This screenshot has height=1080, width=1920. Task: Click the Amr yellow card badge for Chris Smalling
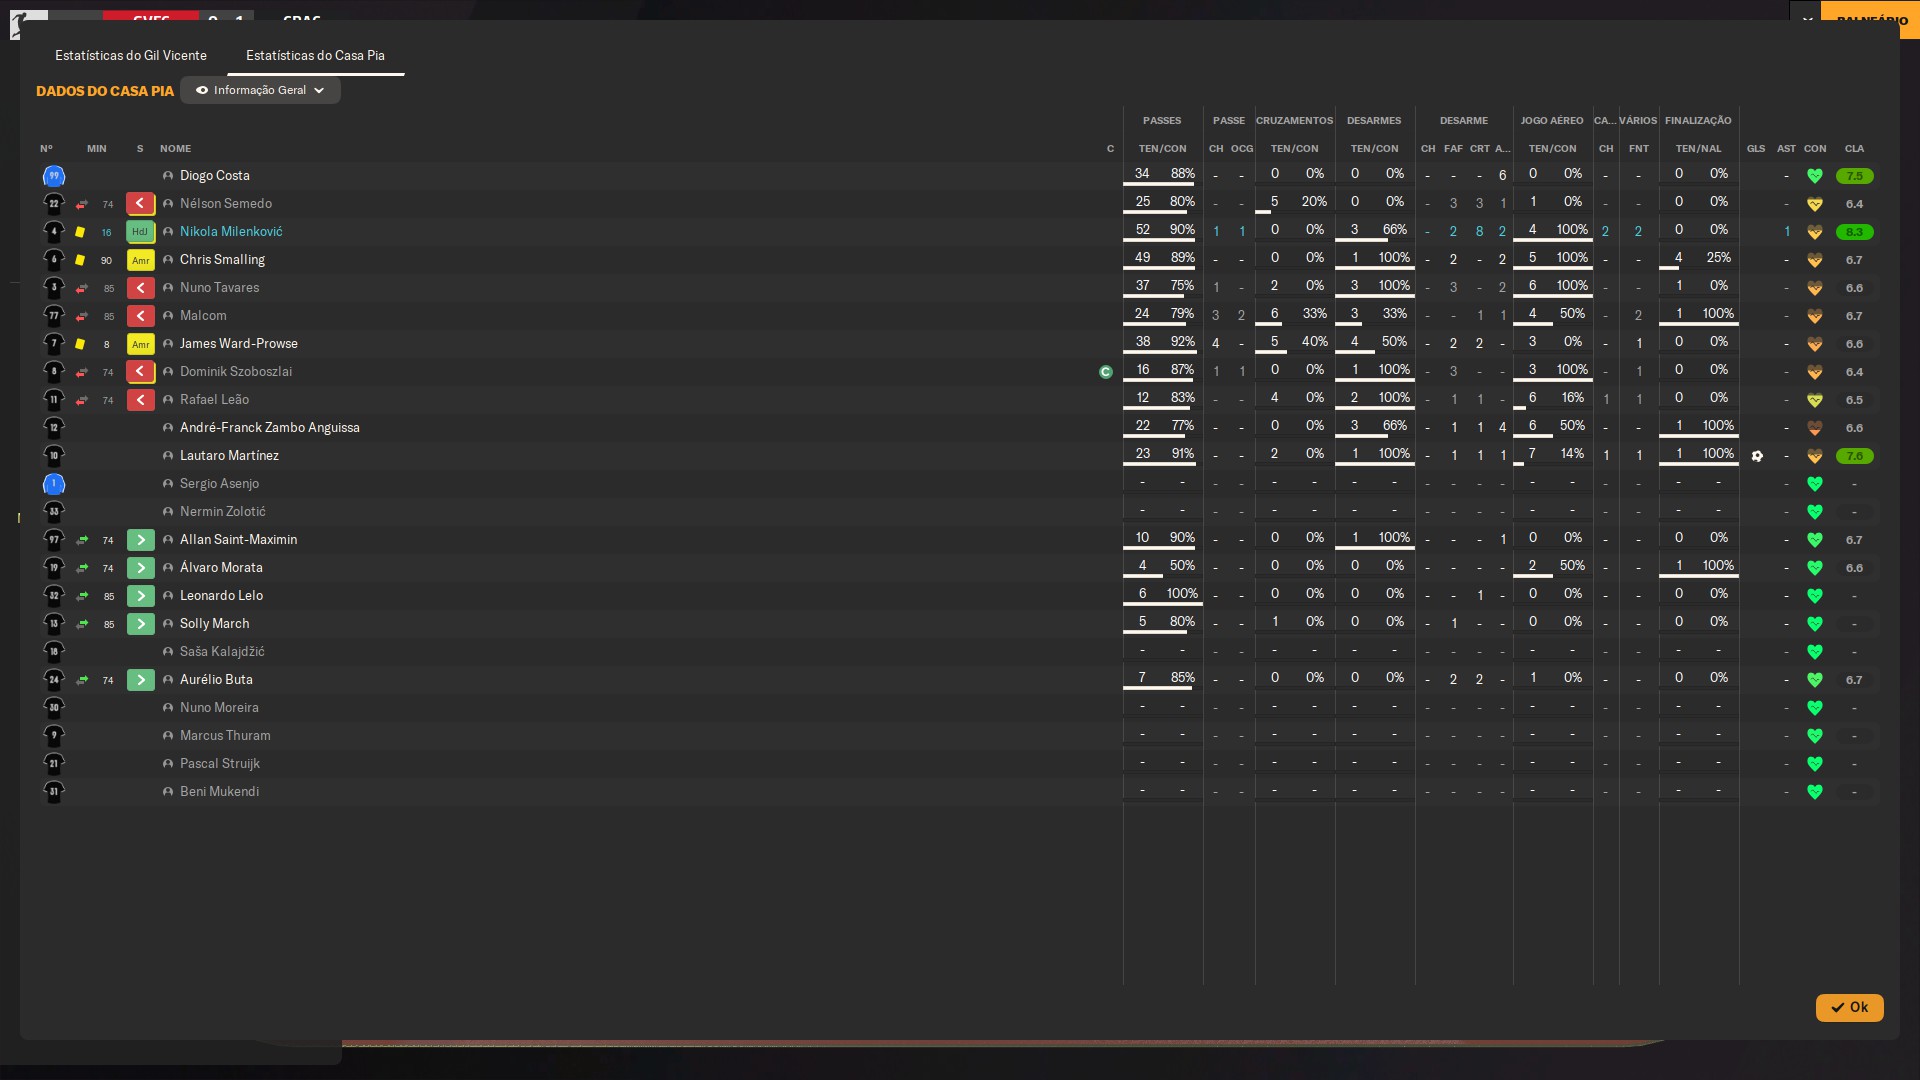140,260
